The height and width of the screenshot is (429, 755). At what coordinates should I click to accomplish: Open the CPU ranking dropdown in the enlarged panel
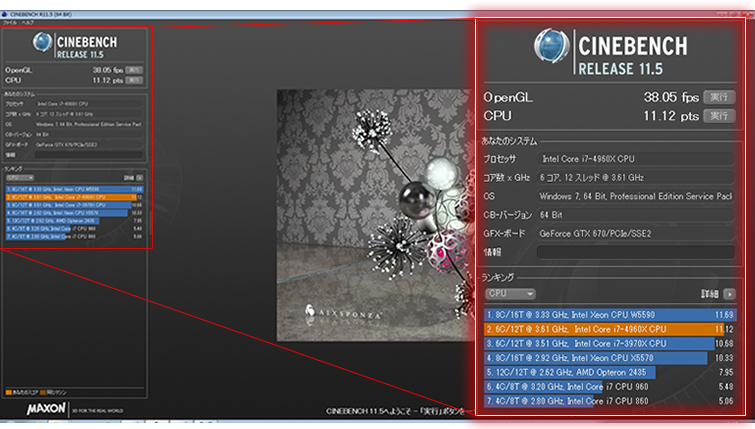click(509, 294)
